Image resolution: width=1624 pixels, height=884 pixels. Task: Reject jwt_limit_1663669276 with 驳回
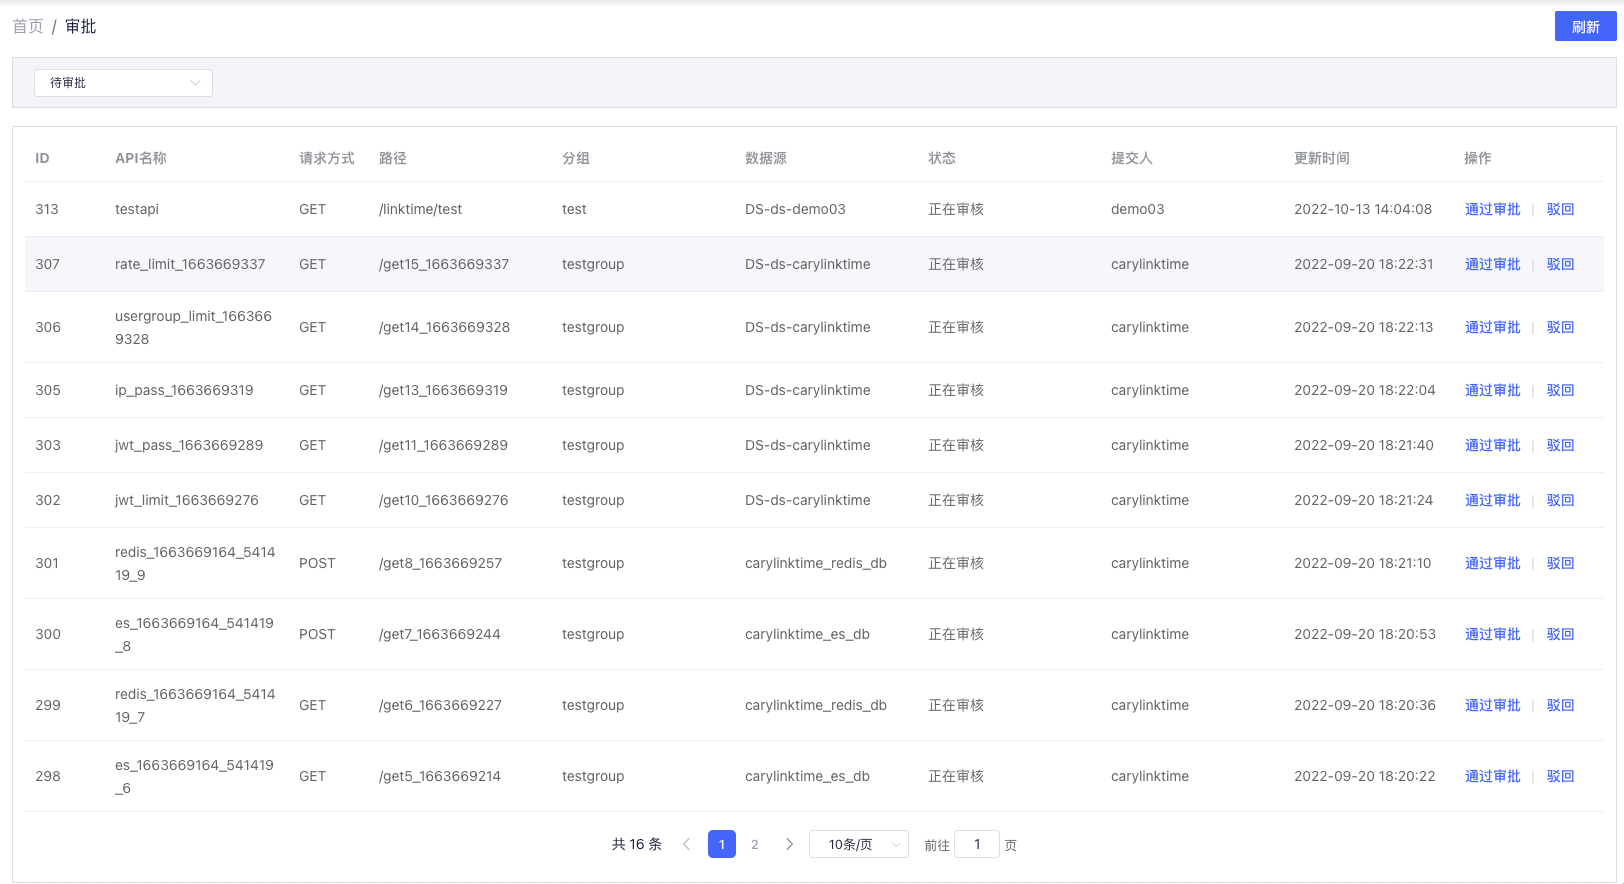[1560, 500]
